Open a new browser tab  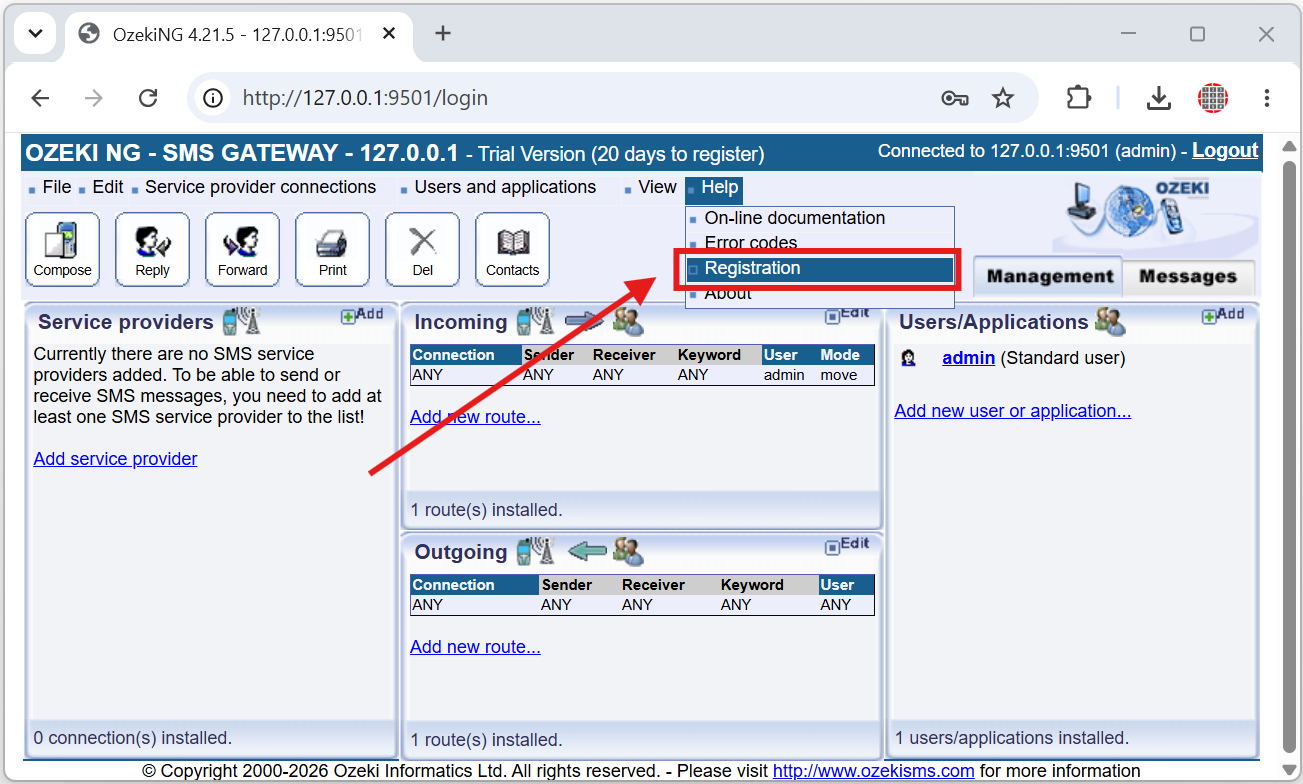pos(443,33)
